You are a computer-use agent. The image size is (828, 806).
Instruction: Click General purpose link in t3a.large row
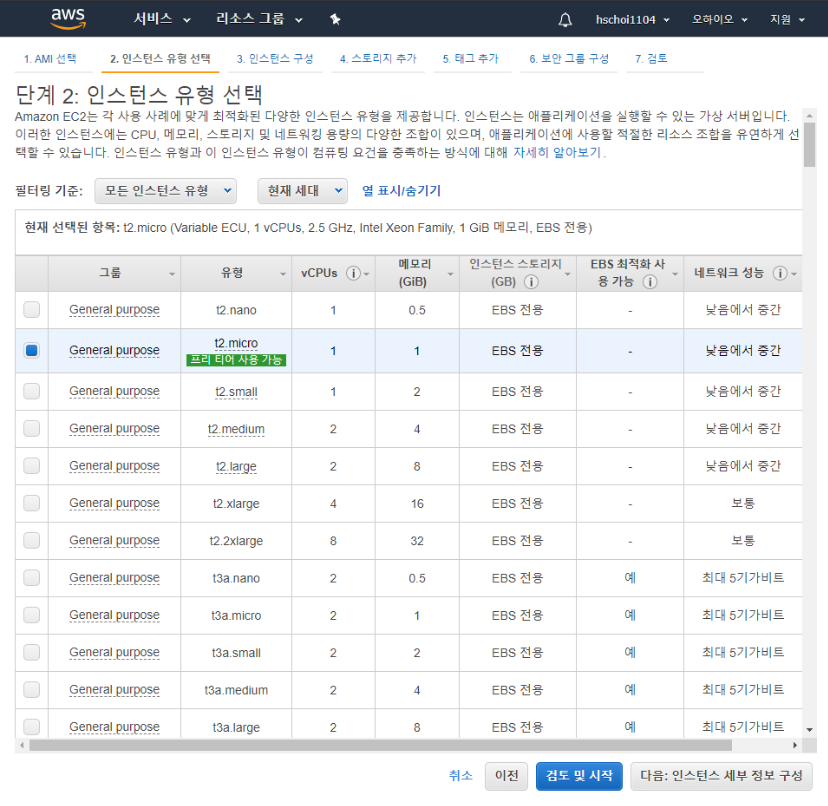[114, 727]
